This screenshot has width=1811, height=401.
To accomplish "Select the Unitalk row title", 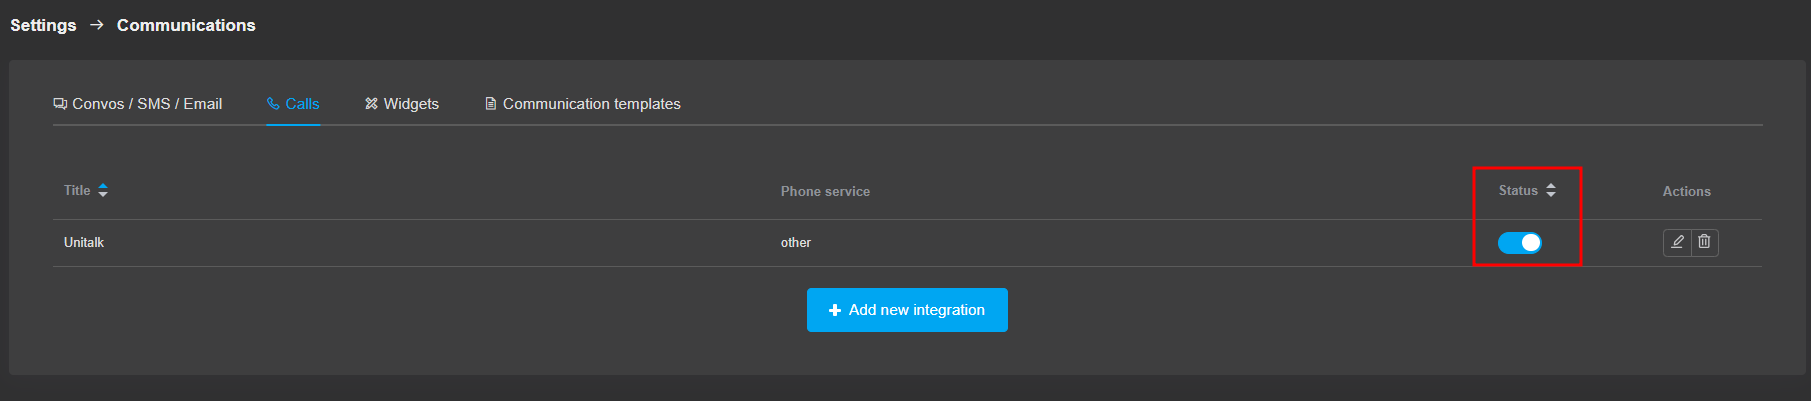I will [84, 243].
